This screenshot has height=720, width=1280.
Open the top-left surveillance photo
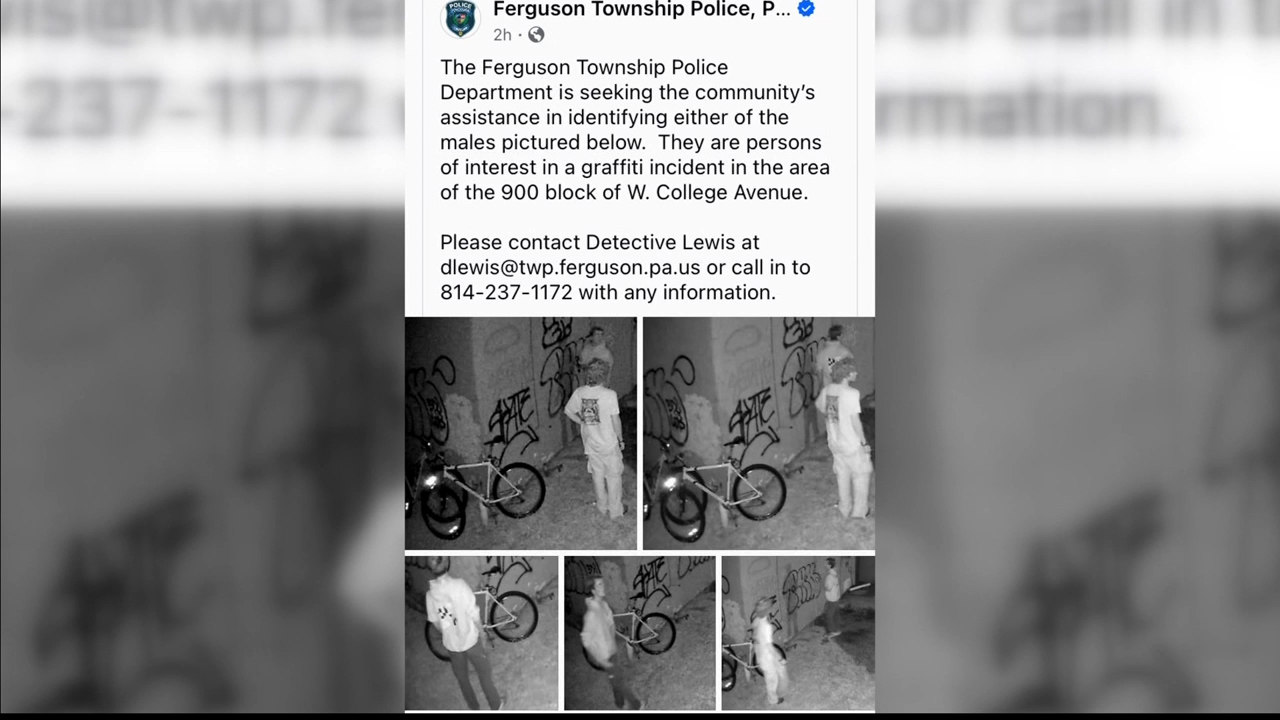point(521,433)
